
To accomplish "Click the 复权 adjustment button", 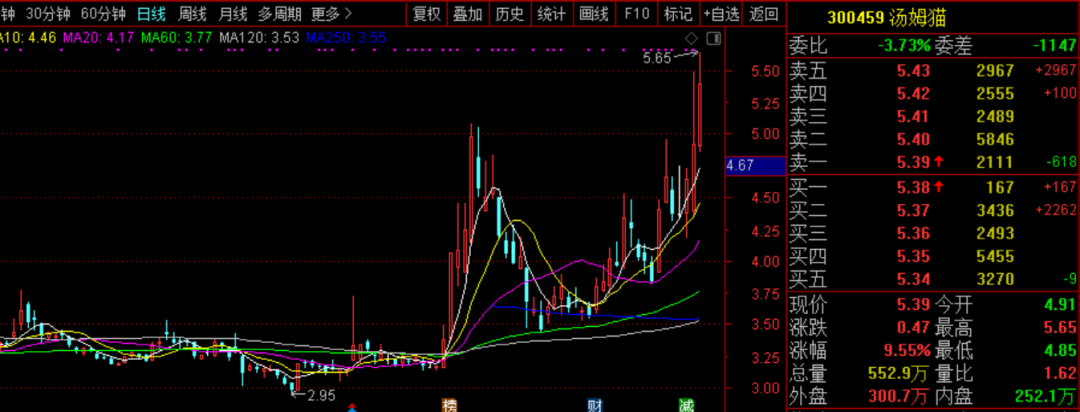I will tap(426, 13).
